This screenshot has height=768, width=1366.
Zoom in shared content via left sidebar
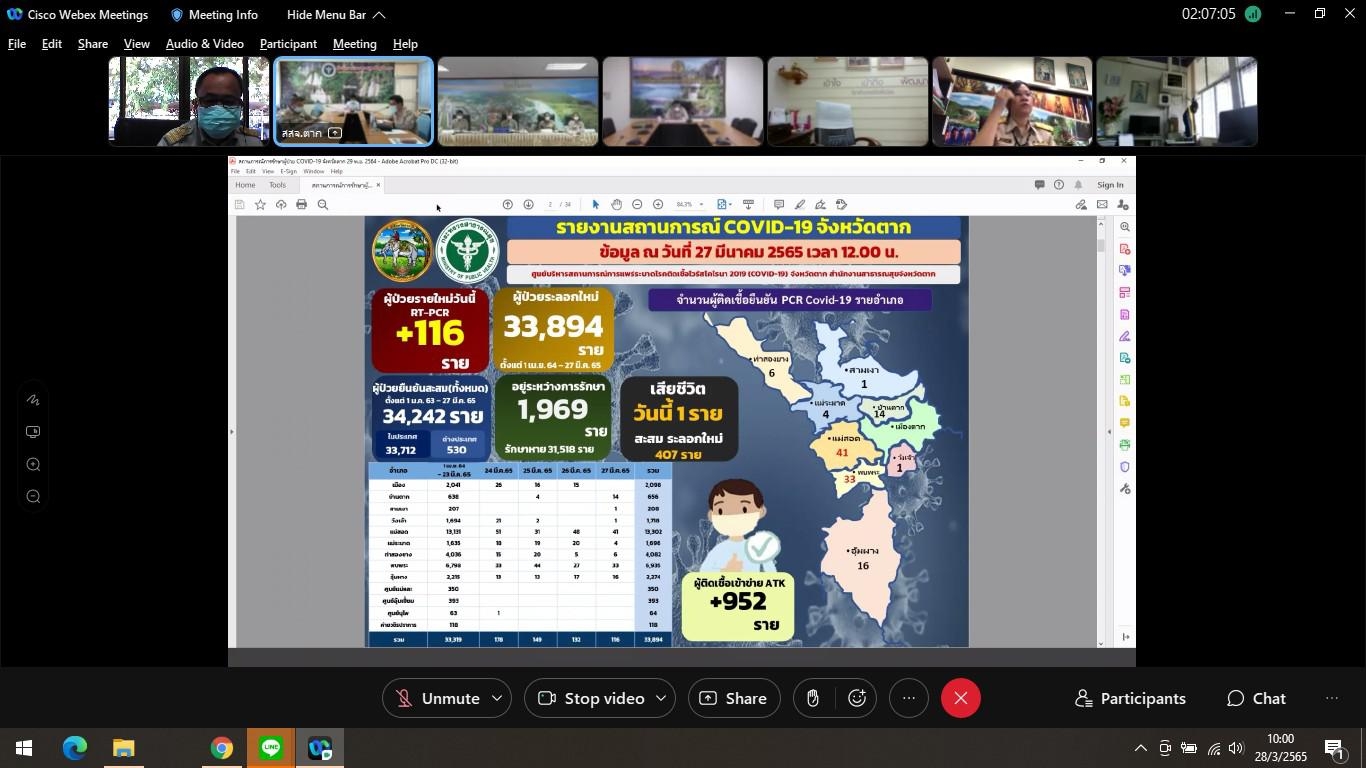coord(33,464)
